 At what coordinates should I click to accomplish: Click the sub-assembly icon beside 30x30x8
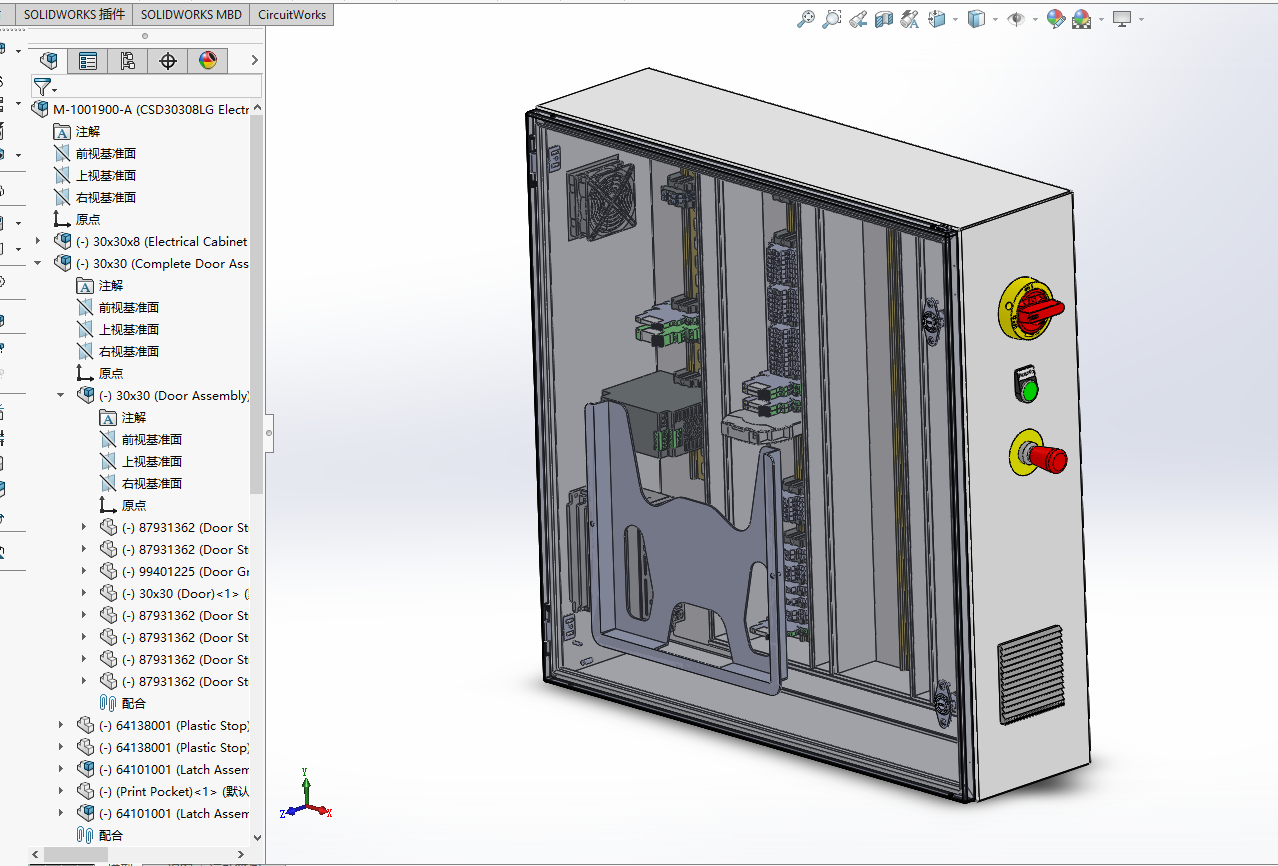[63, 241]
